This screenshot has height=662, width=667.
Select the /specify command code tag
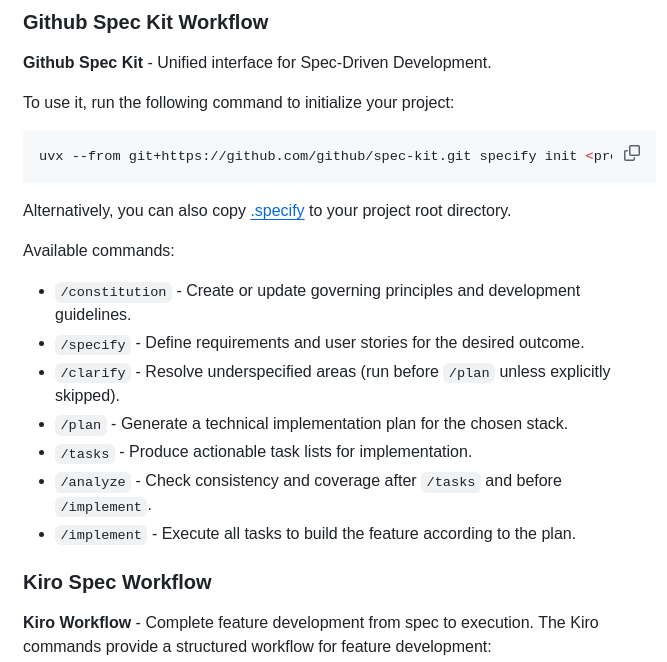click(93, 344)
